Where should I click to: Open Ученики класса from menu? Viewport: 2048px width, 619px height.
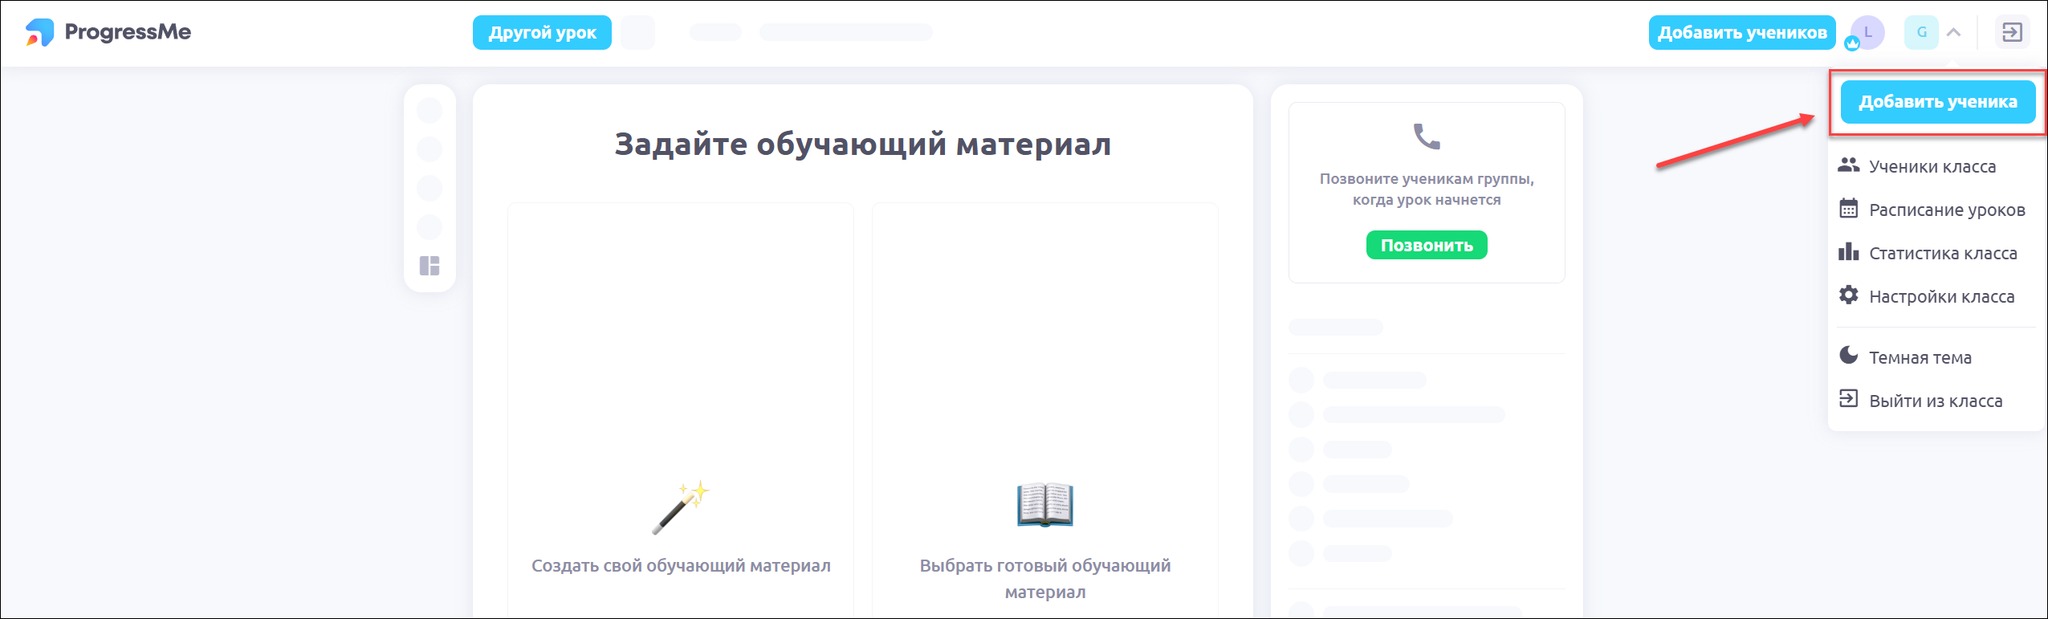point(1931,167)
